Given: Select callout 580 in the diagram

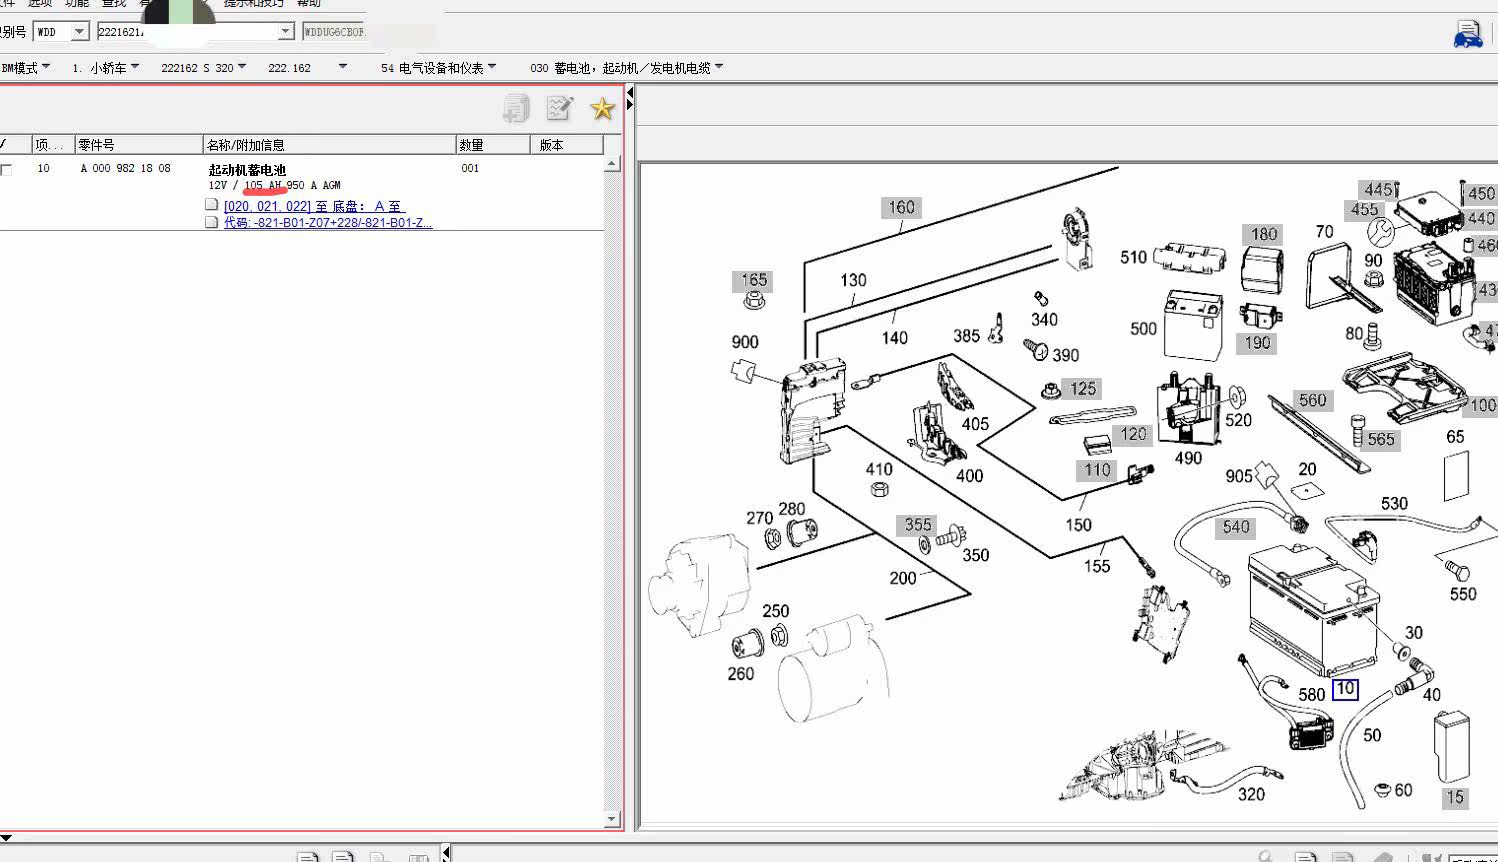Looking at the screenshot, I should click(x=1311, y=694).
